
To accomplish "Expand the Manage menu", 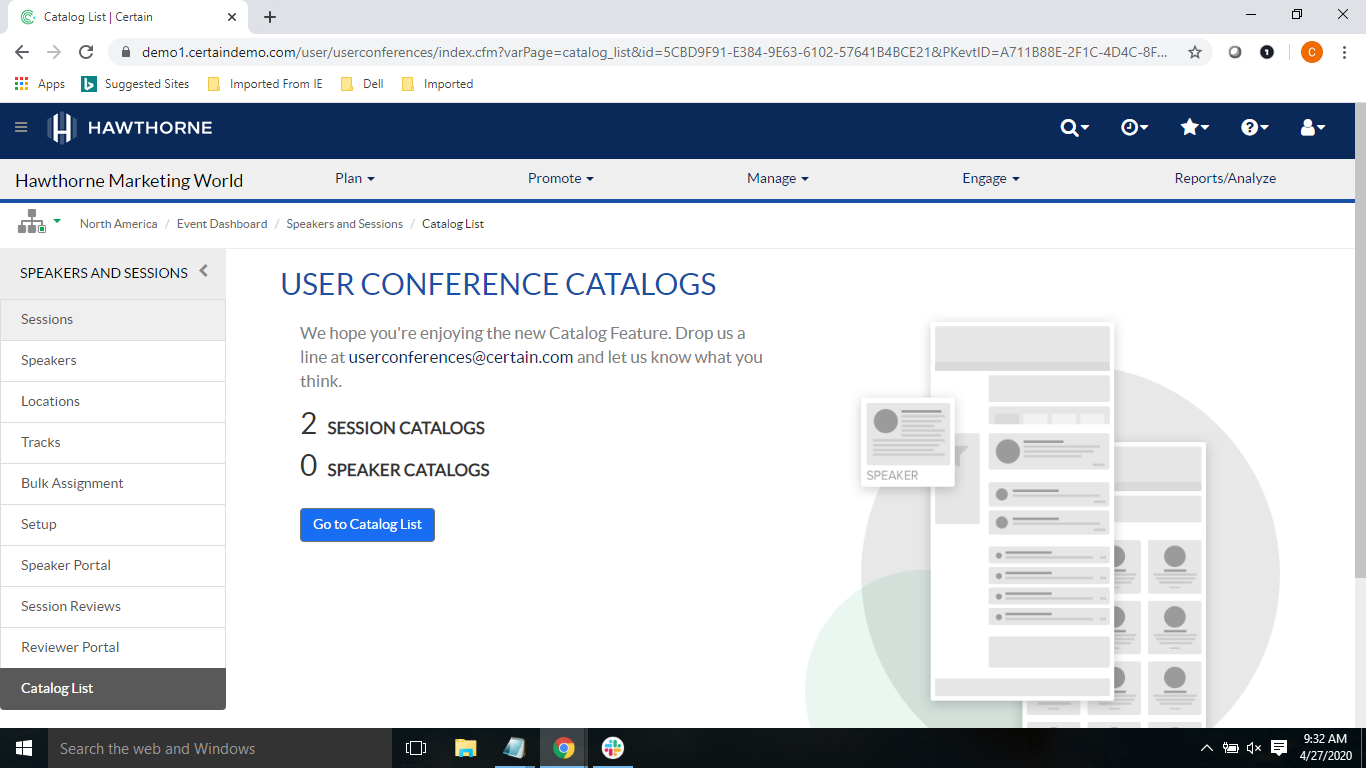I will pos(778,178).
